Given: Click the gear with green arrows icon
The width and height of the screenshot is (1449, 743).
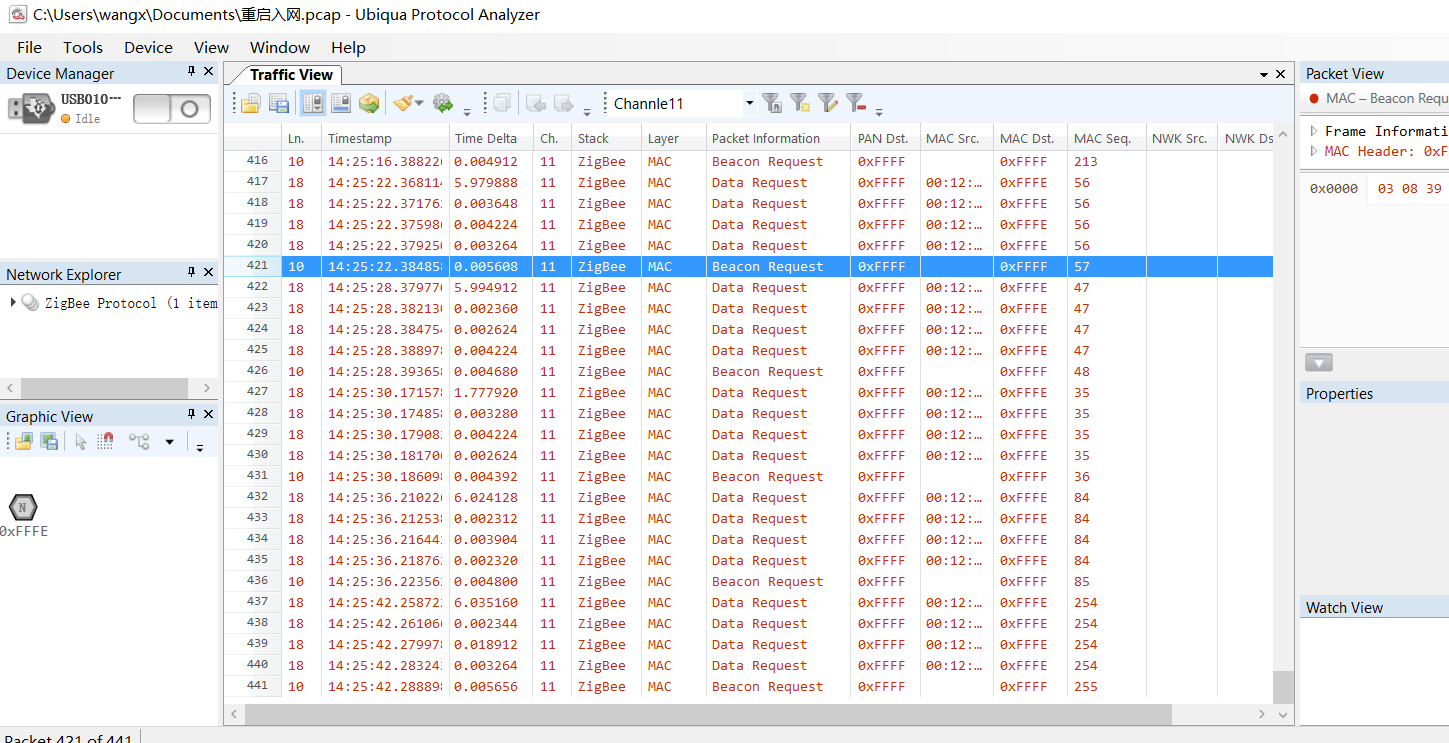Looking at the screenshot, I should click(x=442, y=103).
